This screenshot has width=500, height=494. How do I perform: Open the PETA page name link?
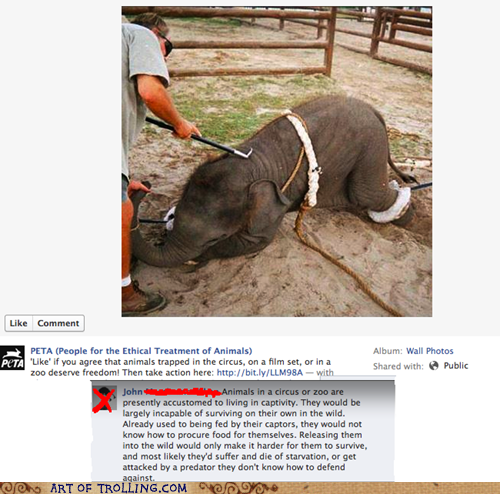click(x=141, y=351)
